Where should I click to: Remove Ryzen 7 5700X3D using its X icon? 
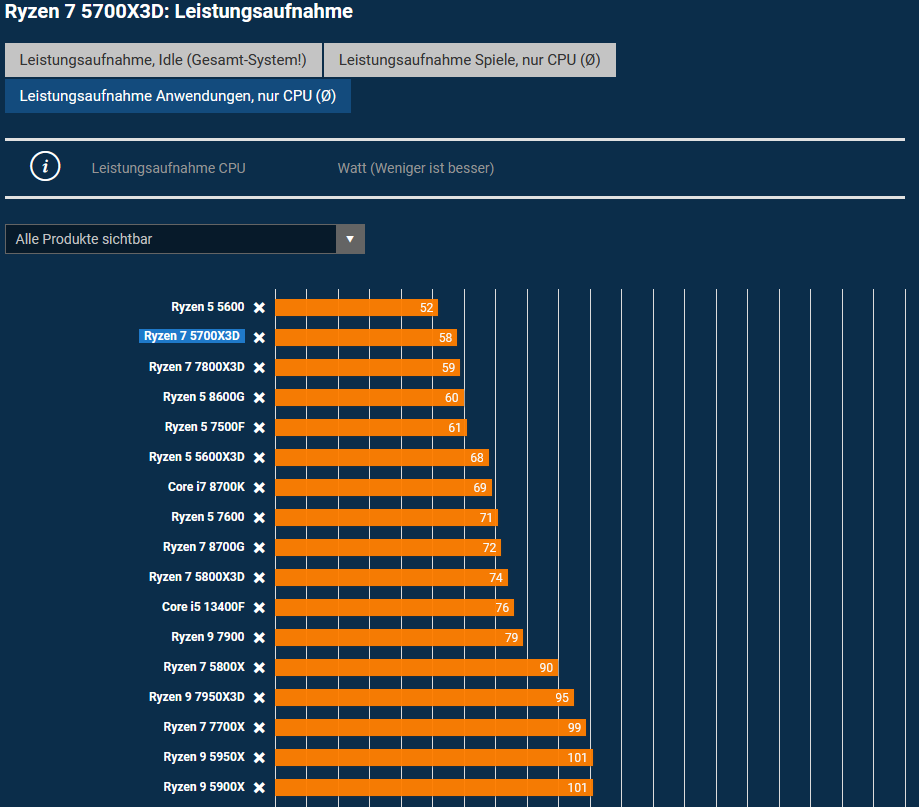(x=259, y=338)
